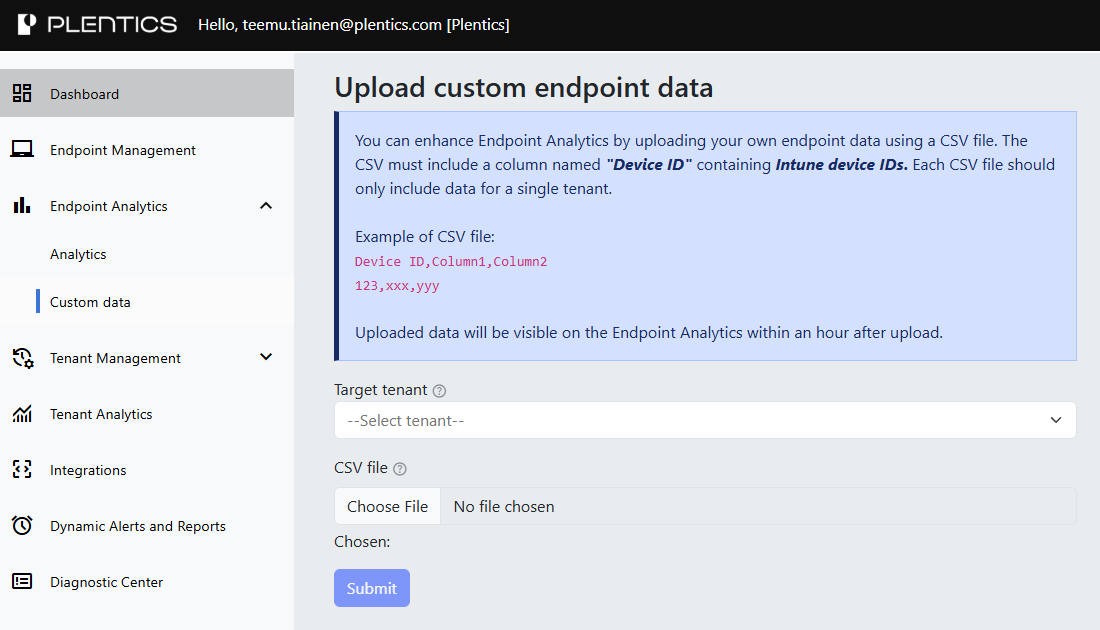Viewport: 1100px width, 630px height.
Task: Select Custom data in the sidebar
Action: coord(90,302)
